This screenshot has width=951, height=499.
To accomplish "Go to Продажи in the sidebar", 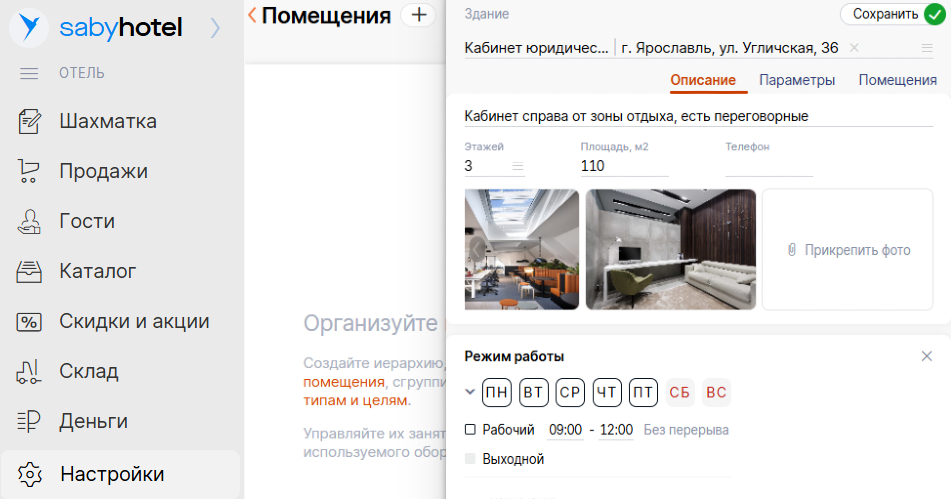I will tap(103, 172).
